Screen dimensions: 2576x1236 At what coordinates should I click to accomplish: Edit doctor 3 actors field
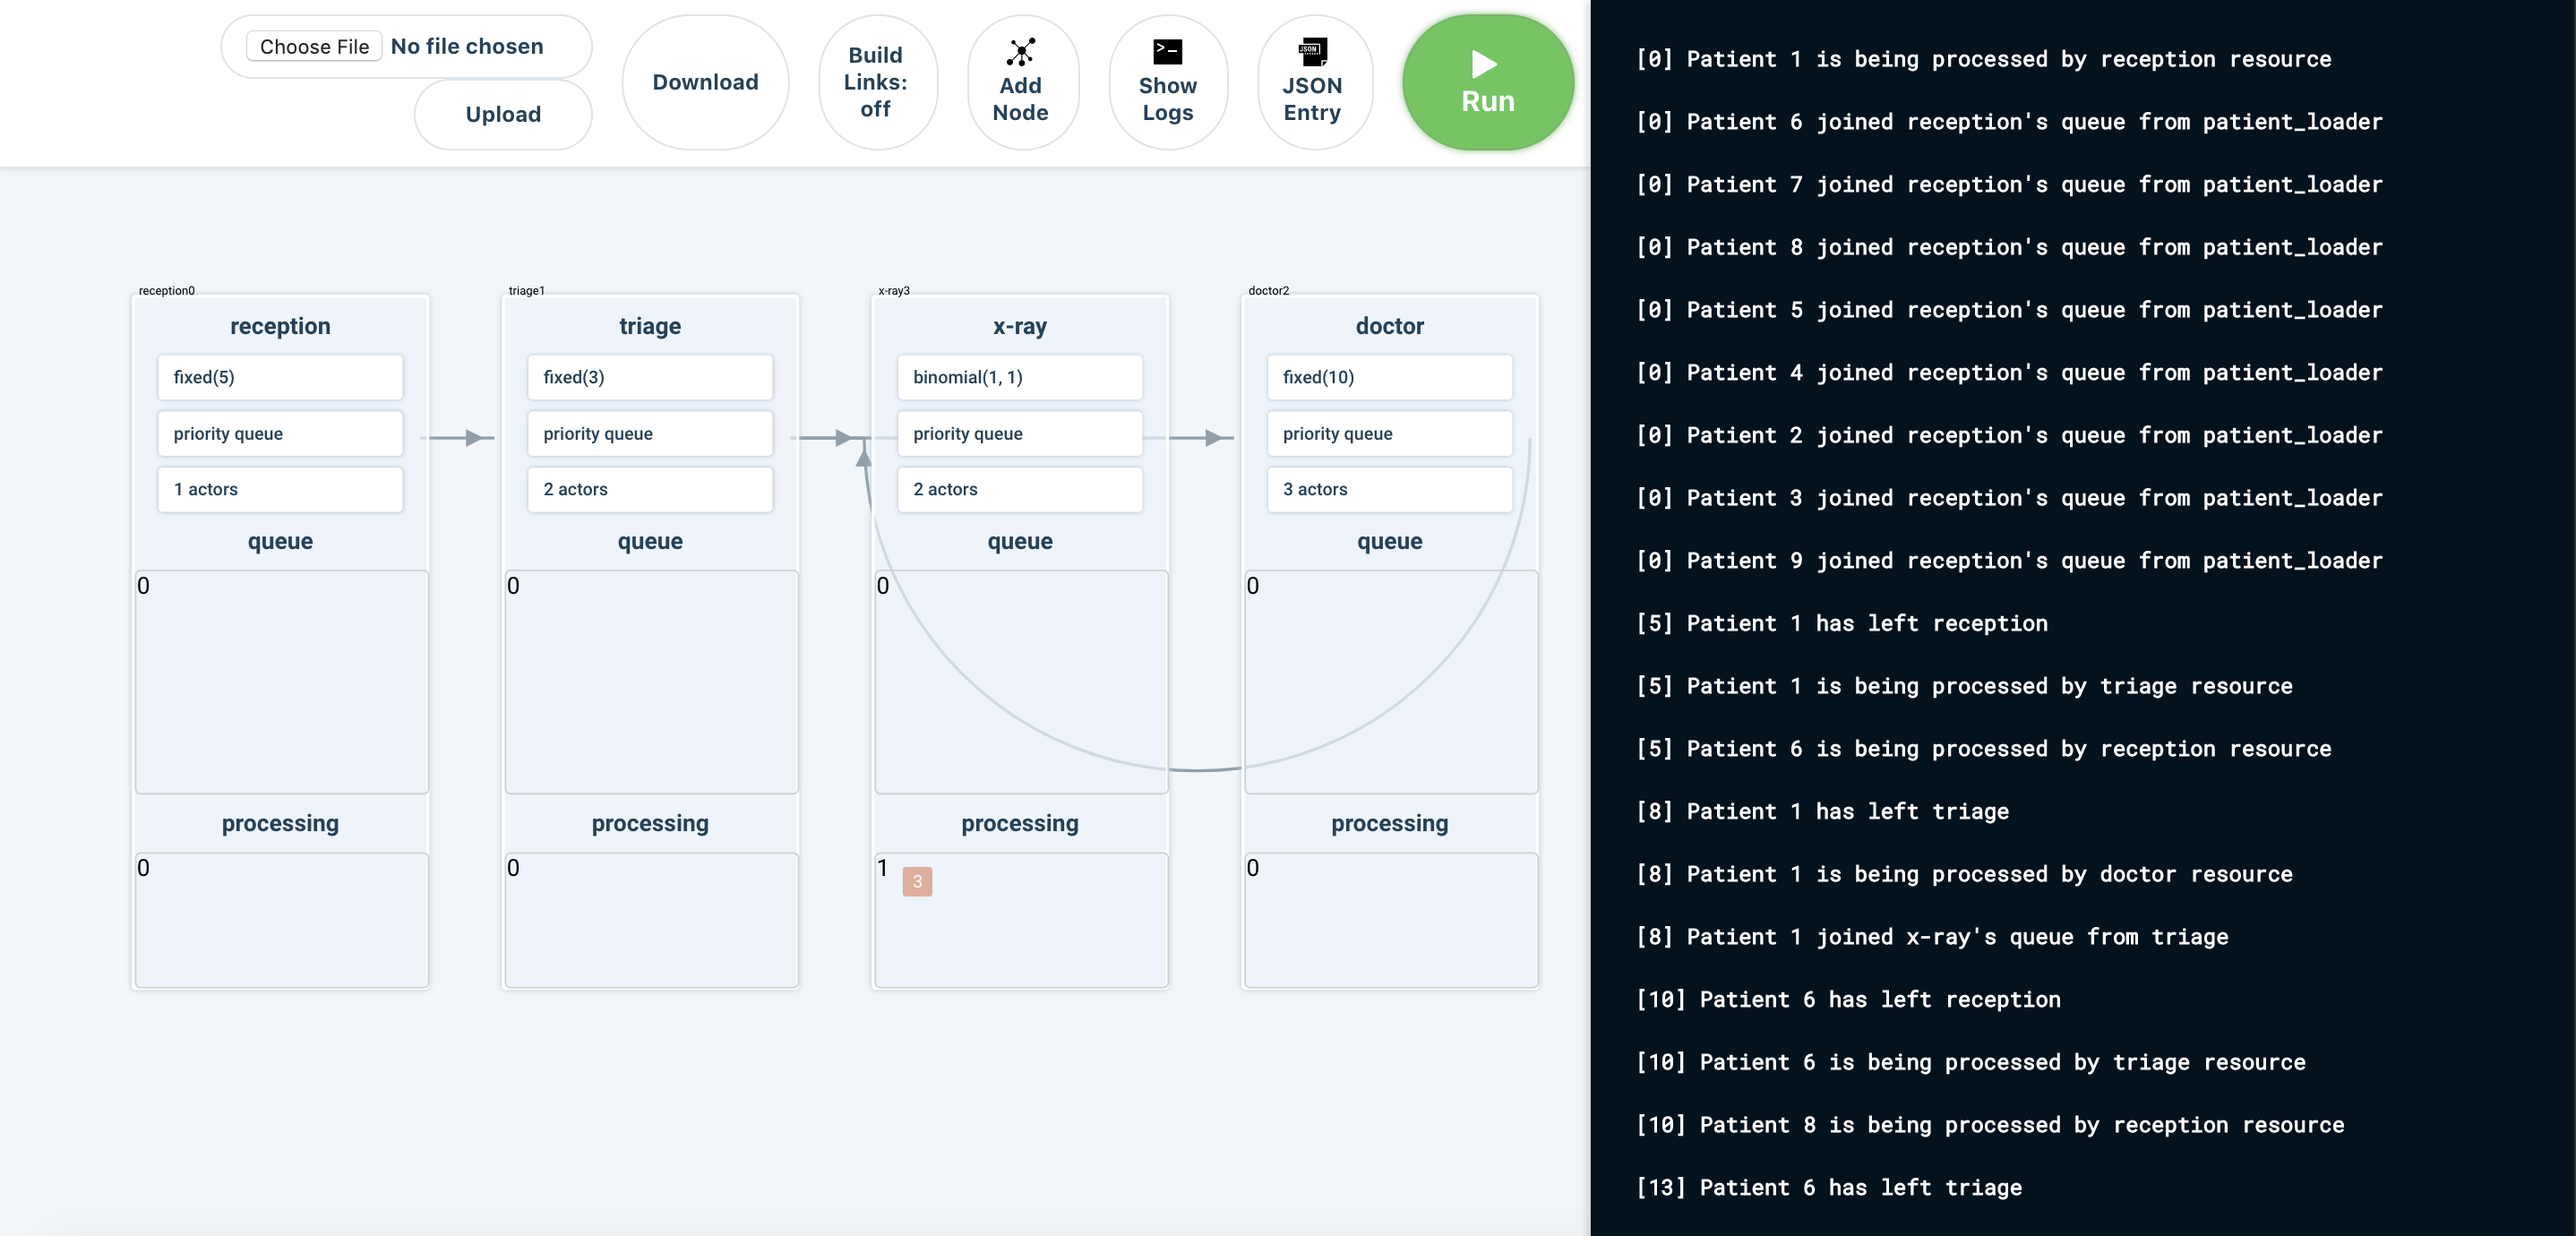pyautogui.click(x=1389, y=489)
